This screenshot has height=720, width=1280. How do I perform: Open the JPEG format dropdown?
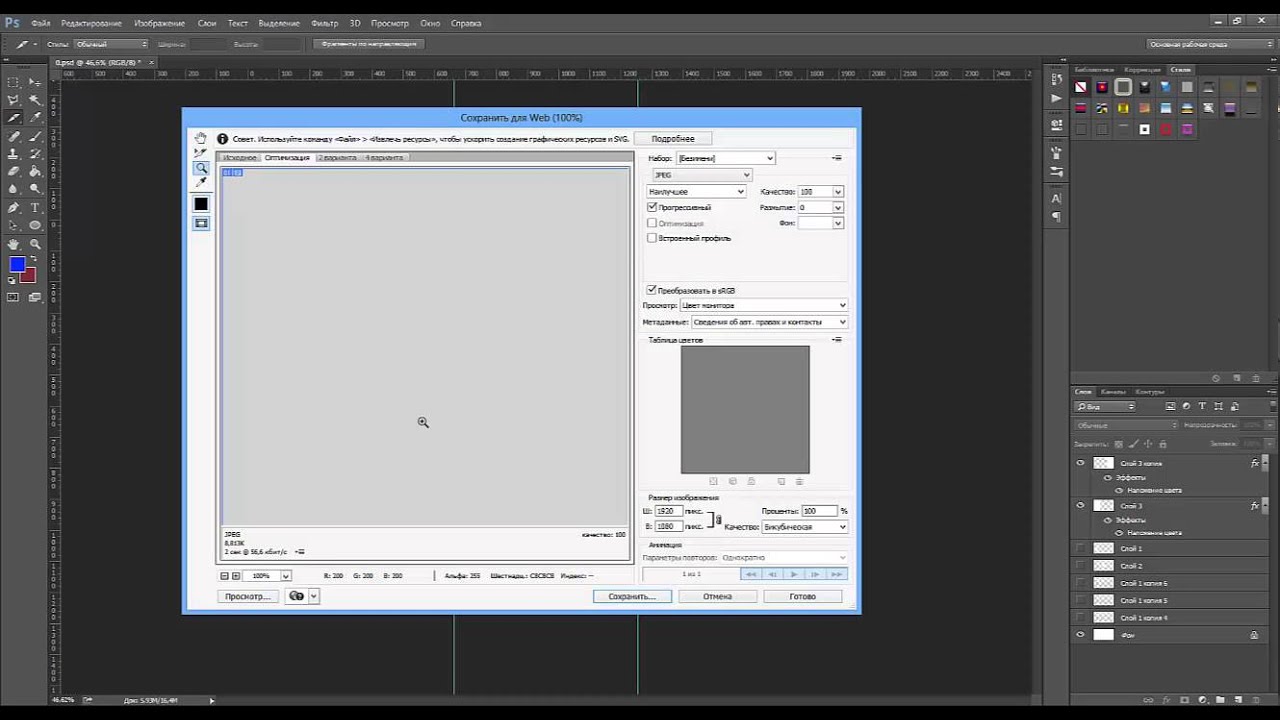click(x=700, y=175)
